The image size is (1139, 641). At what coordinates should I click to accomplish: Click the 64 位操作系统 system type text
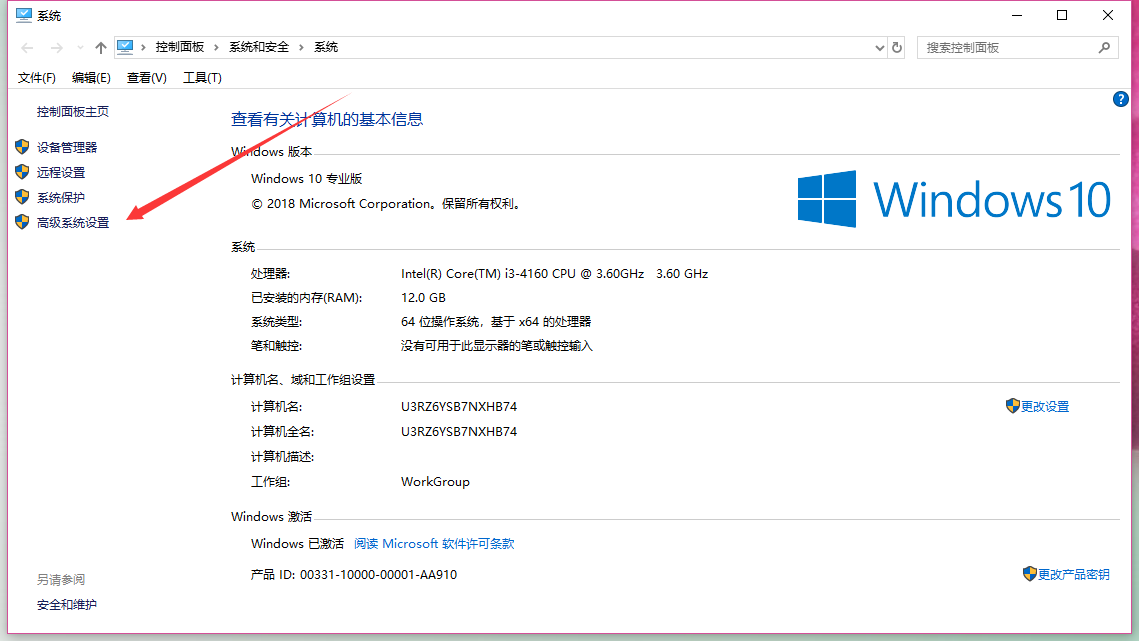[496, 322]
